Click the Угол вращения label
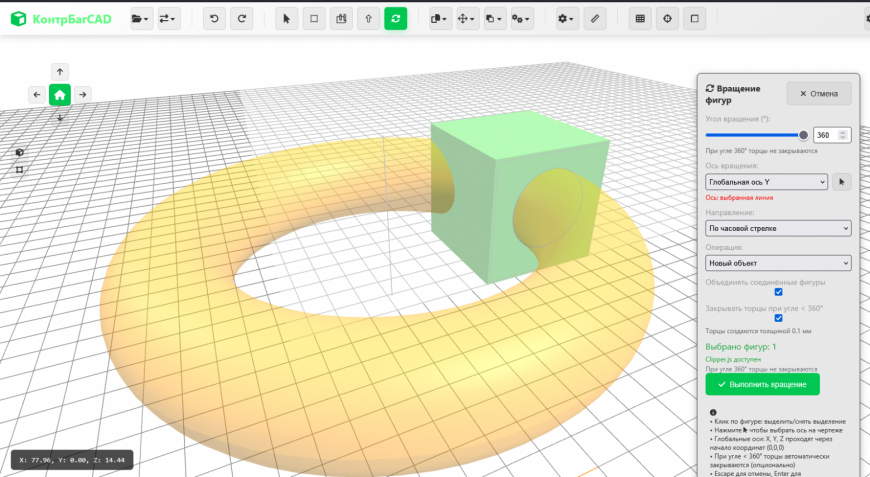Image resolution: width=870 pixels, height=477 pixels. 737,119
